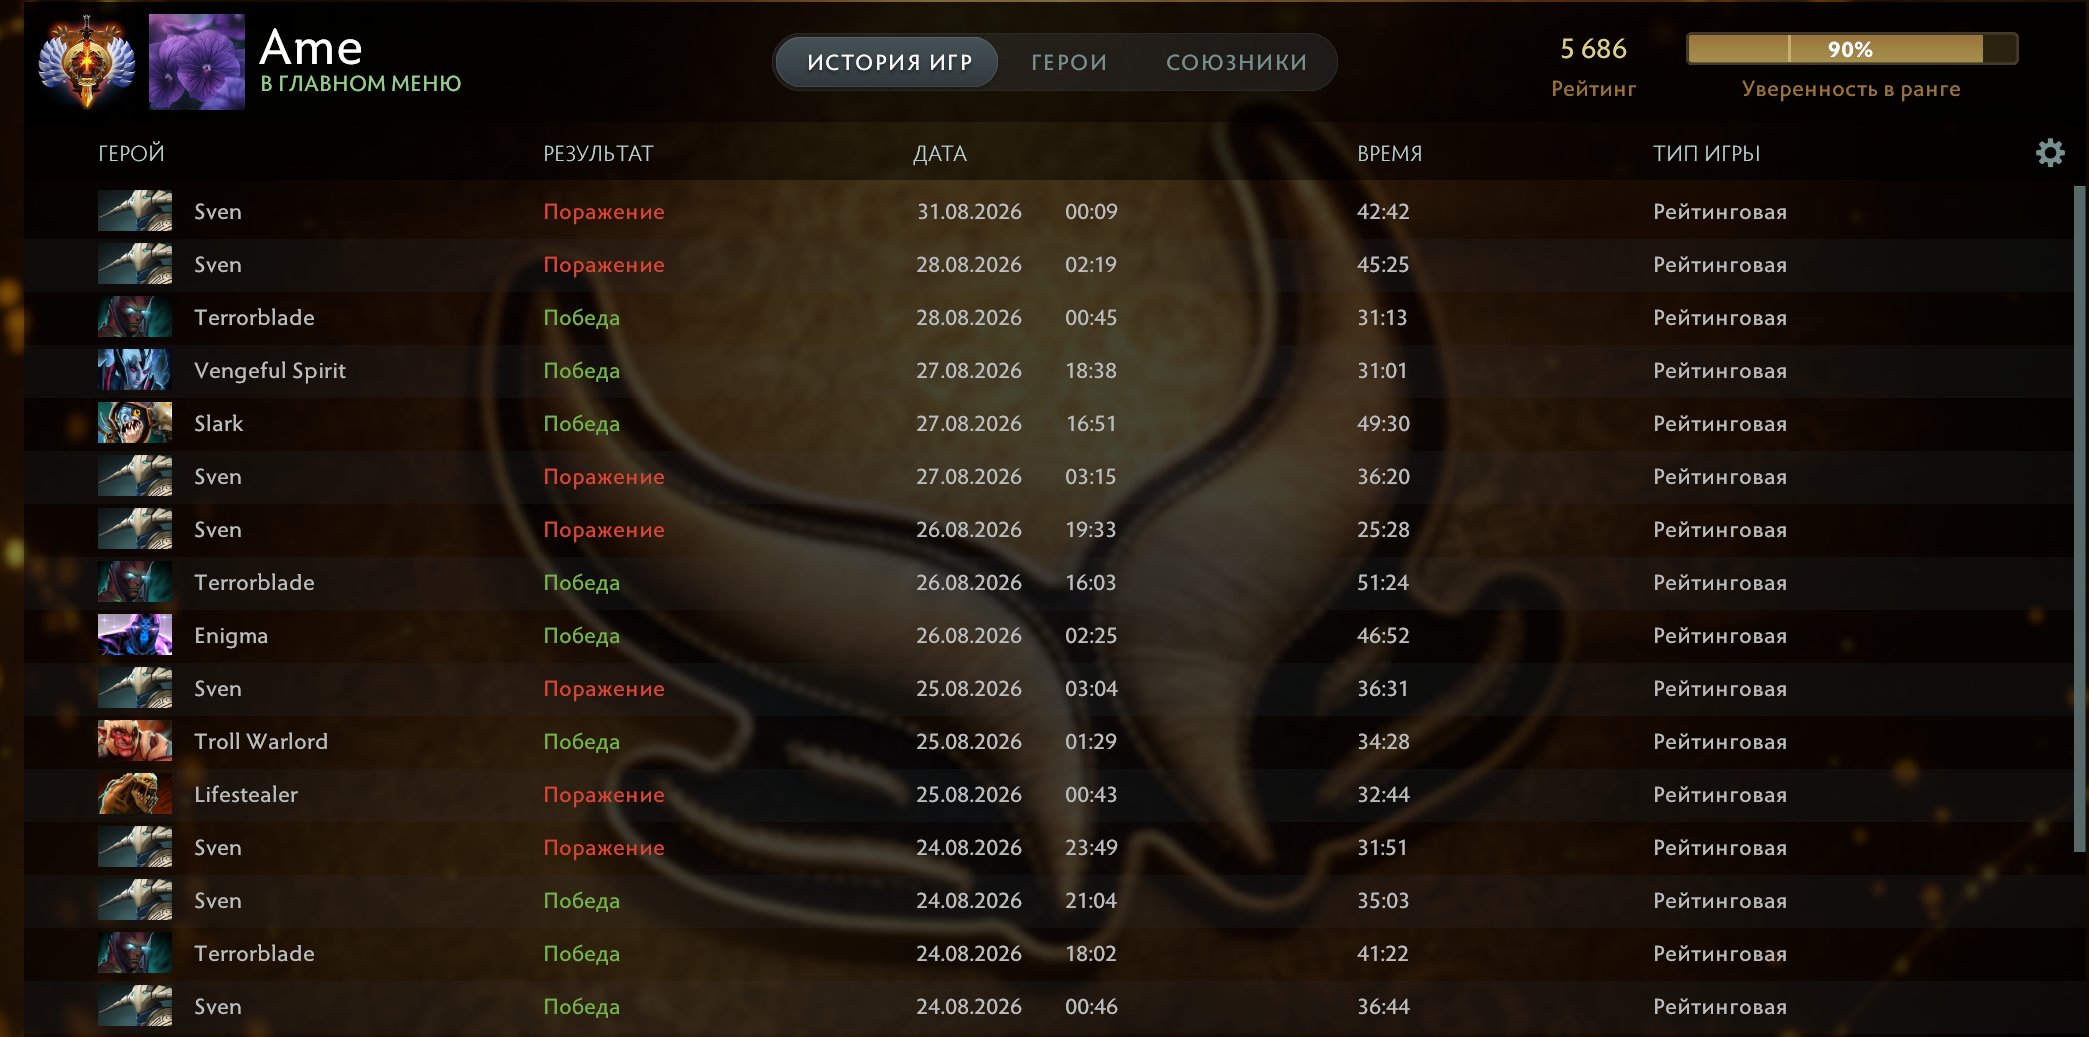Click the 25:28 match duration
The height and width of the screenshot is (1037, 2089).
click(x=1383, y=529)
